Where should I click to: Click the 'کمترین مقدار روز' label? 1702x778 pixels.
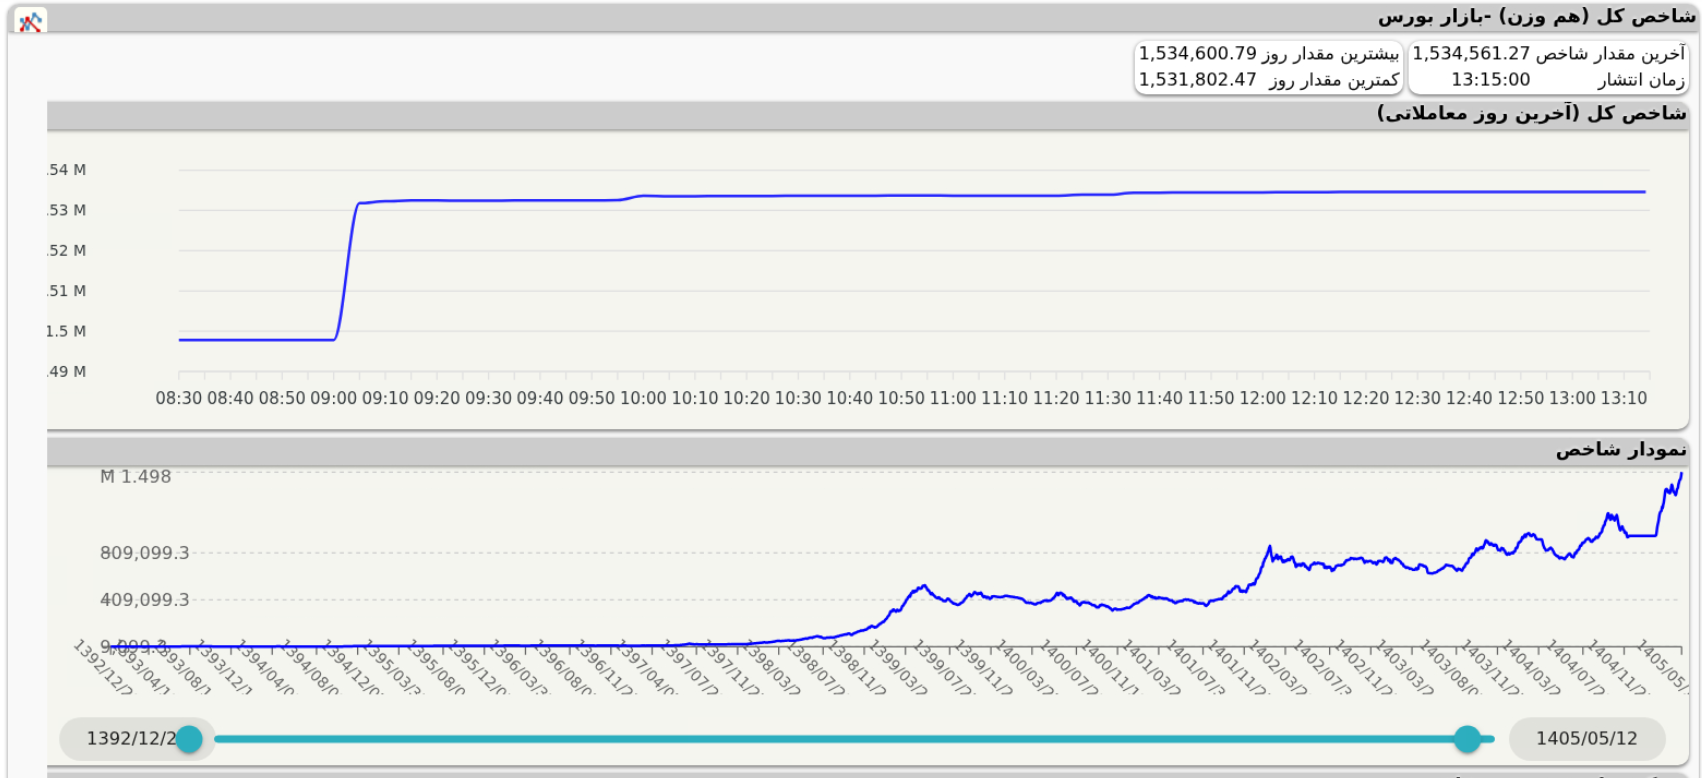[1334, 80]
